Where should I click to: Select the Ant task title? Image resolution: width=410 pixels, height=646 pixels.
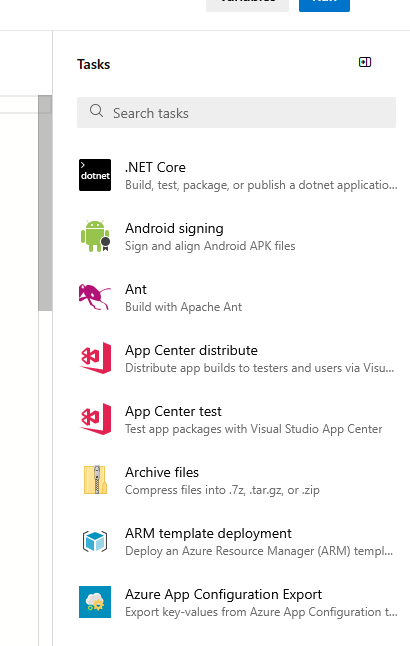click(x=136, y=289)
